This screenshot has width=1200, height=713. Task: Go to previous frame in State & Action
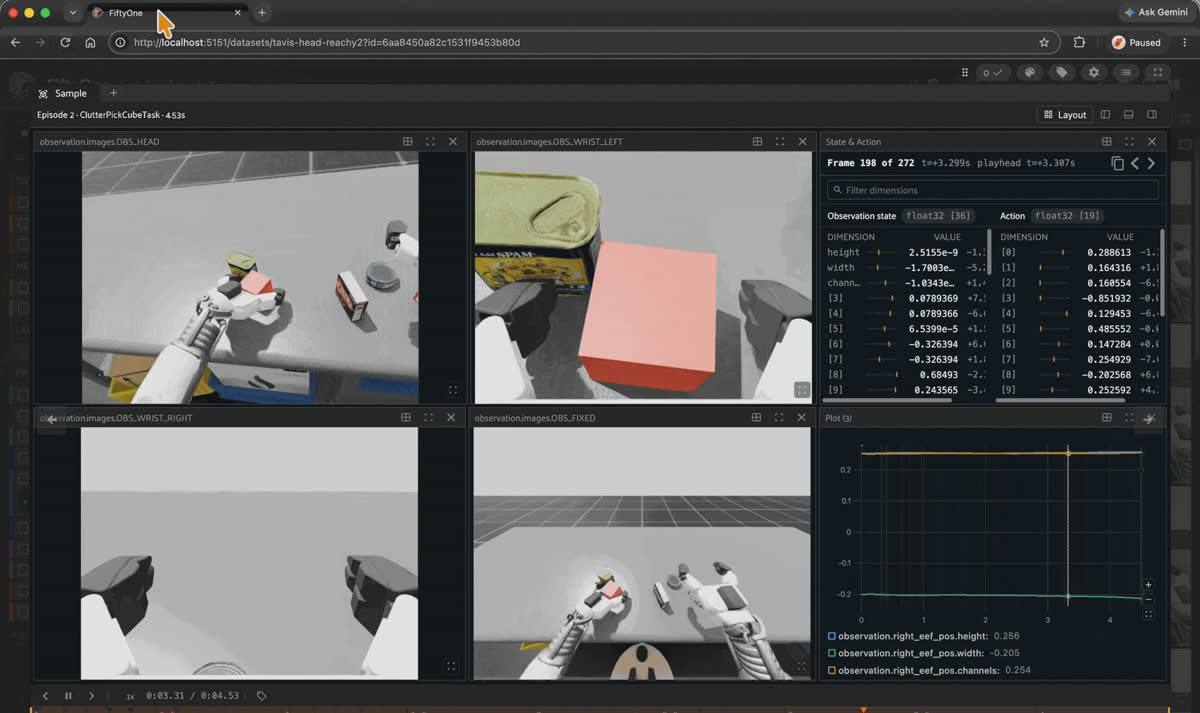click(1135, 163)
